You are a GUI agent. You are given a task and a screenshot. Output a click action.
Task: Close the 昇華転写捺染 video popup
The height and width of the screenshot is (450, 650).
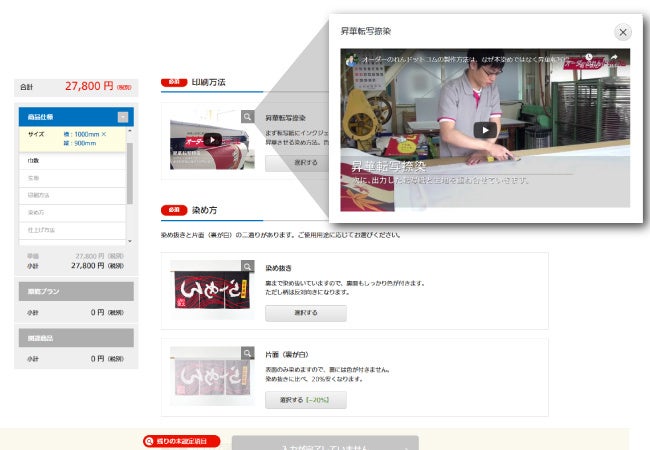coord(623,32)
